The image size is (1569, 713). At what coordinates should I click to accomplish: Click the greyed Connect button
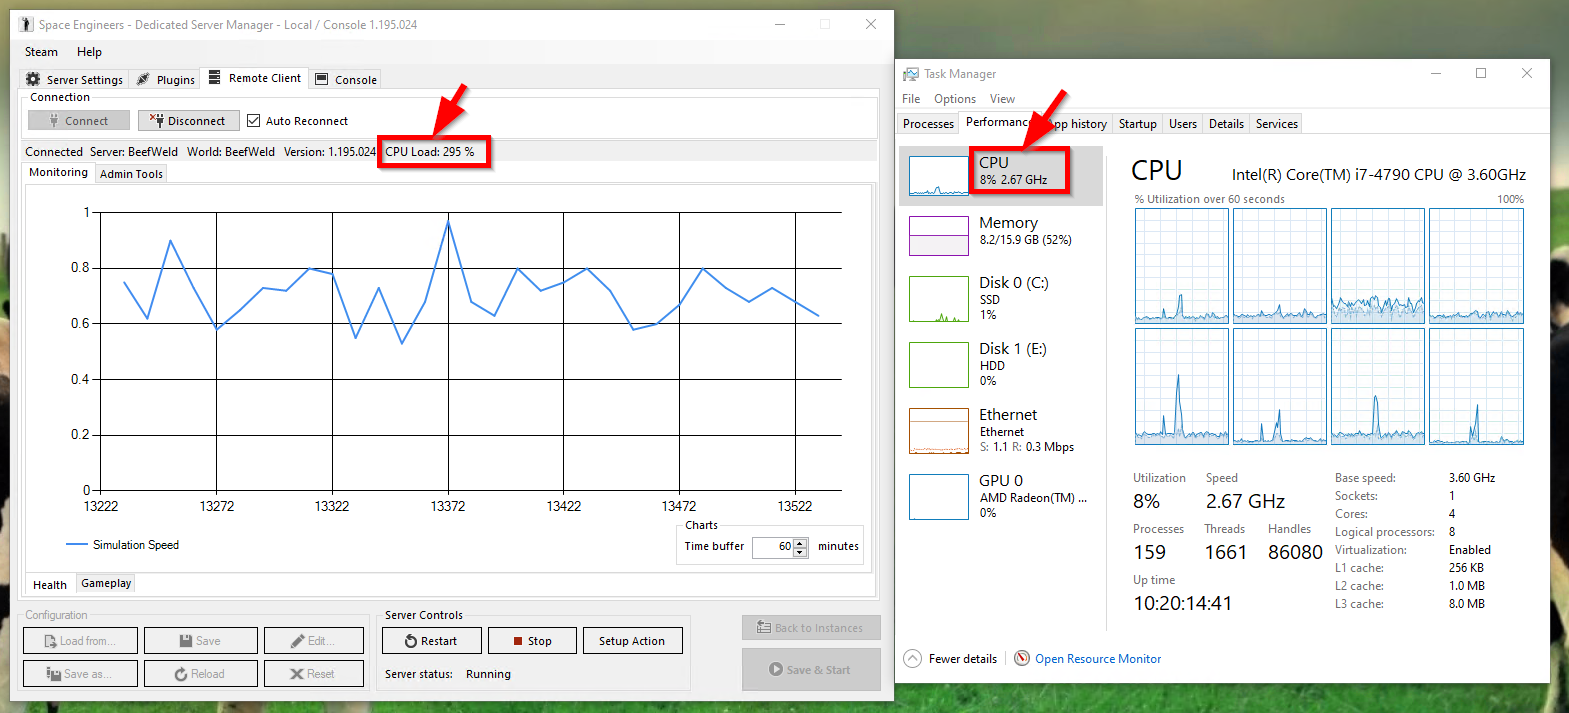(79, 120)
